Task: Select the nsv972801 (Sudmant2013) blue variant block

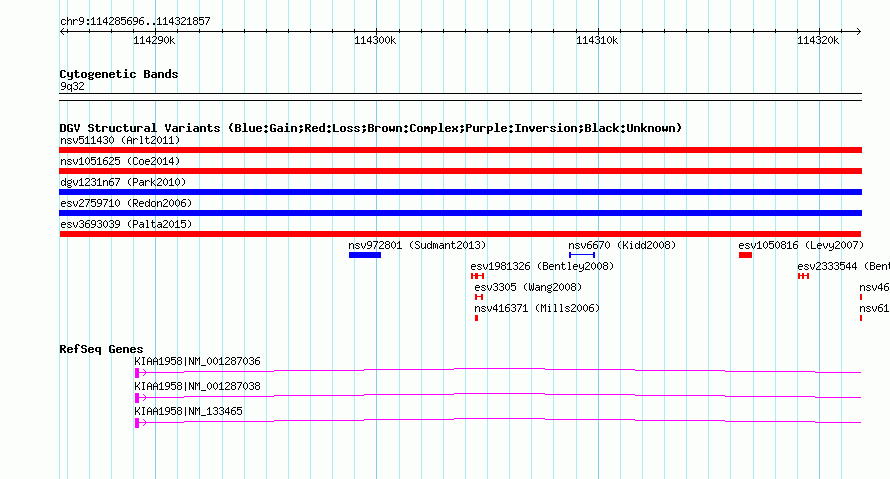Action: click(x=365, y=255)
